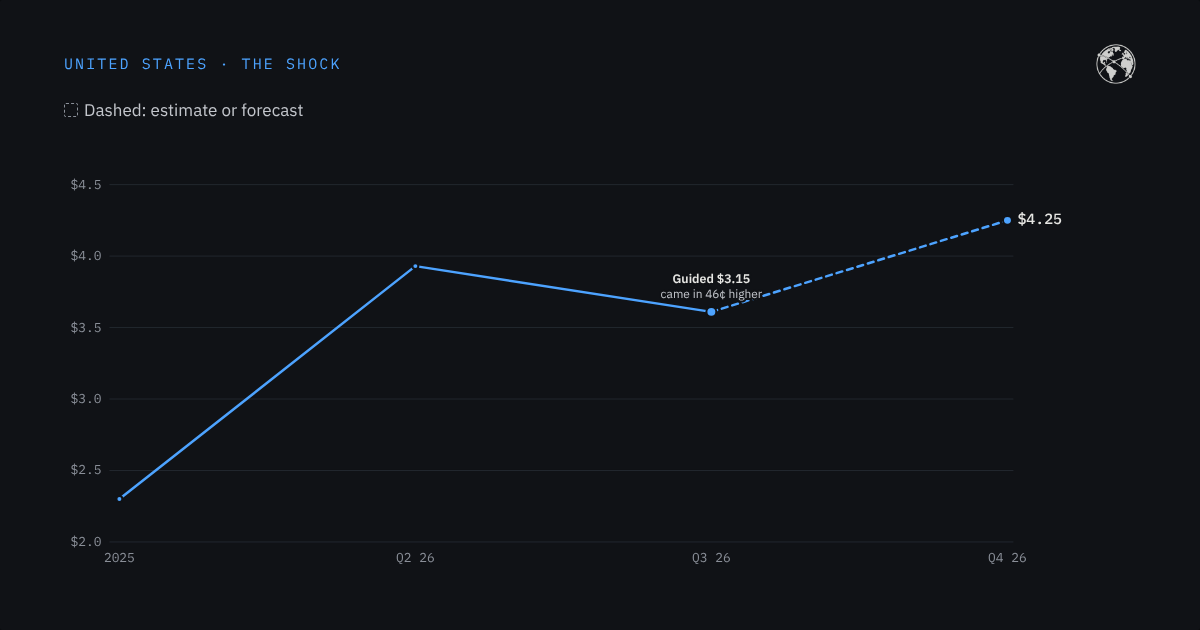Select the $4.25 end value label

[1039, 220]
